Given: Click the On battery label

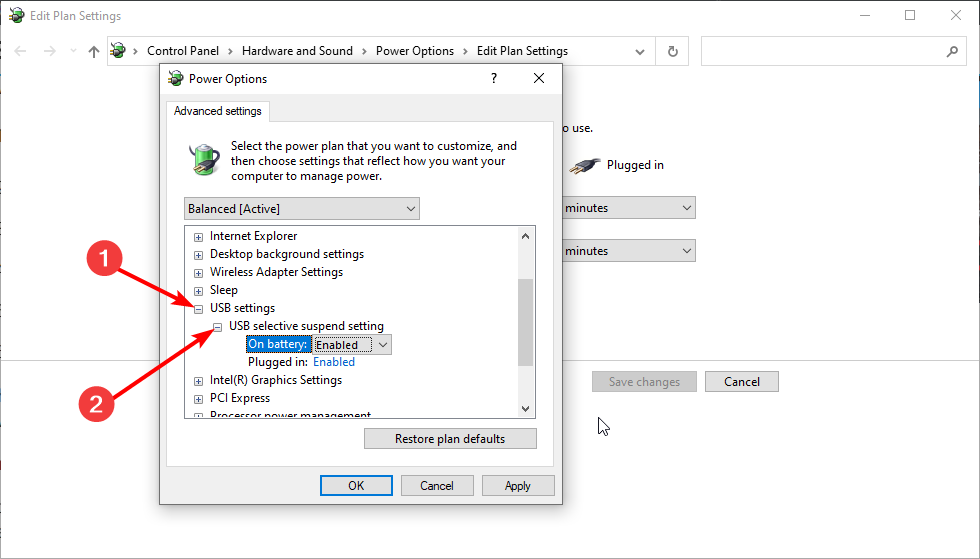Looking at the screenshot, I should 278,344.
